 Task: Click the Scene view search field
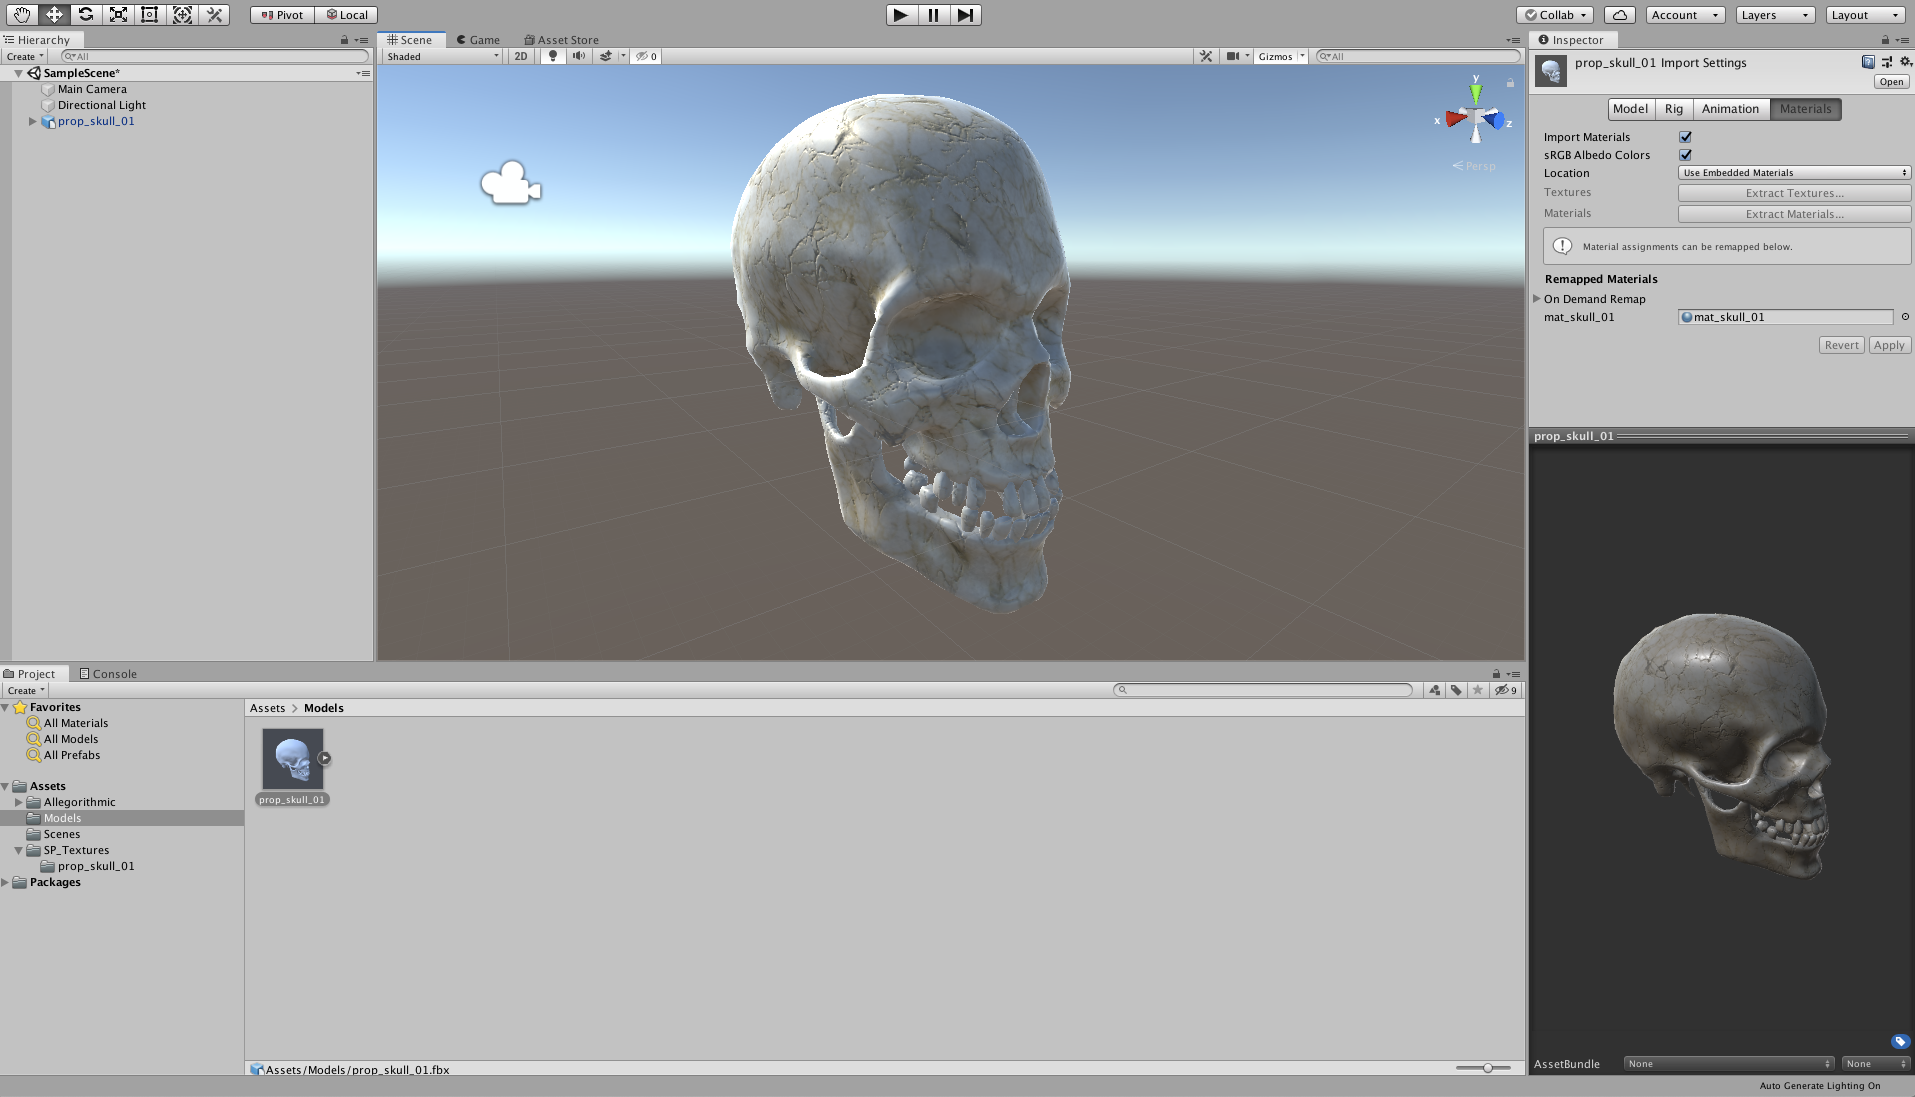point(1417,56)
